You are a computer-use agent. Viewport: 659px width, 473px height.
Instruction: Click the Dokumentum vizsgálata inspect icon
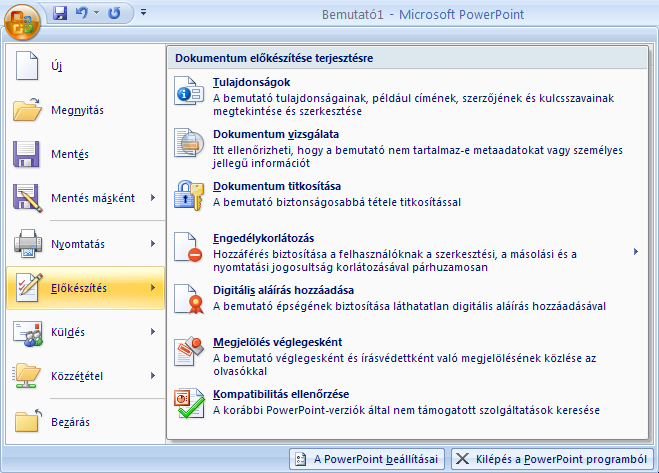pos(189,143)
